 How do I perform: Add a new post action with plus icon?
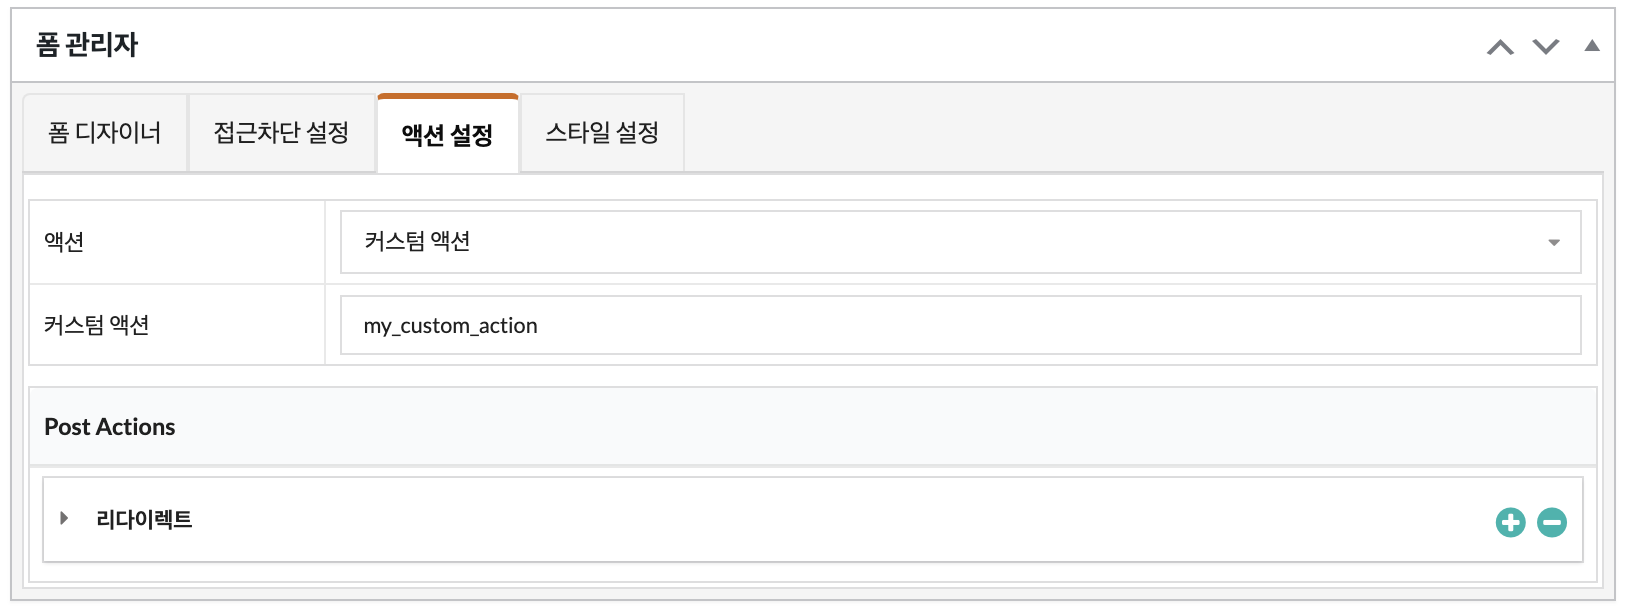(x=1510, y=522)
